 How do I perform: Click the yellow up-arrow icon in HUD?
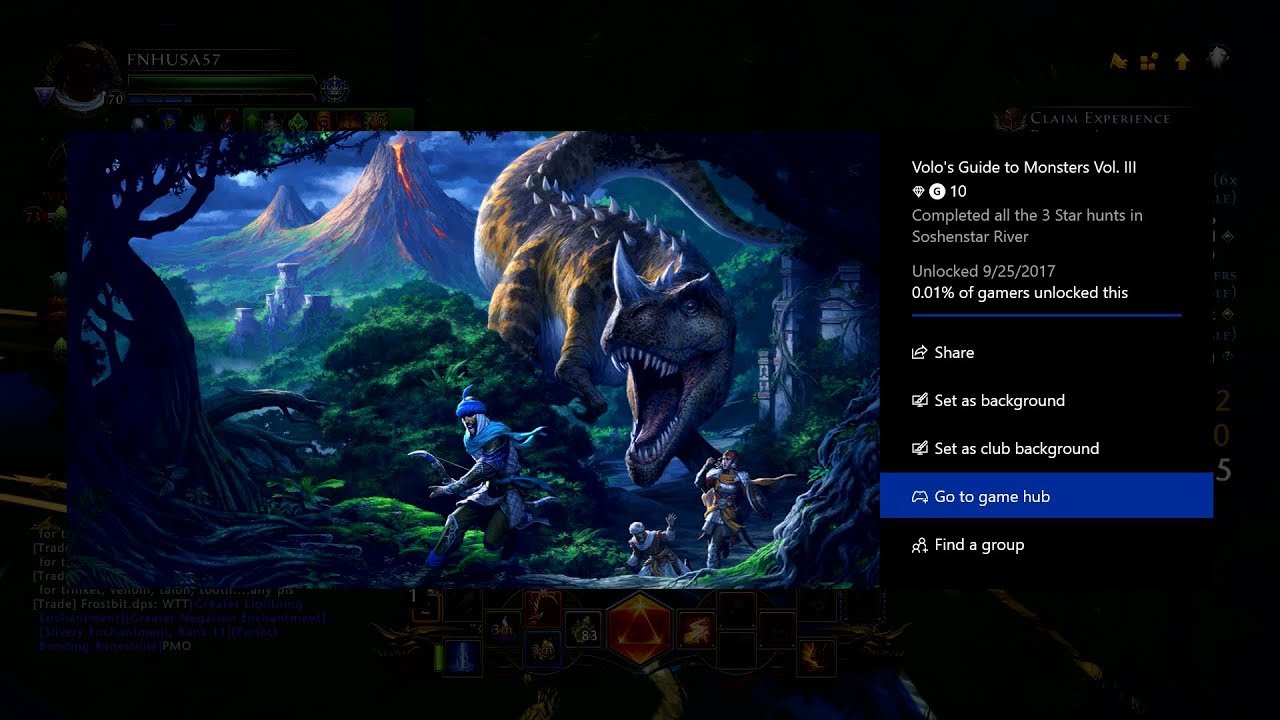[x=1182, y=61]
